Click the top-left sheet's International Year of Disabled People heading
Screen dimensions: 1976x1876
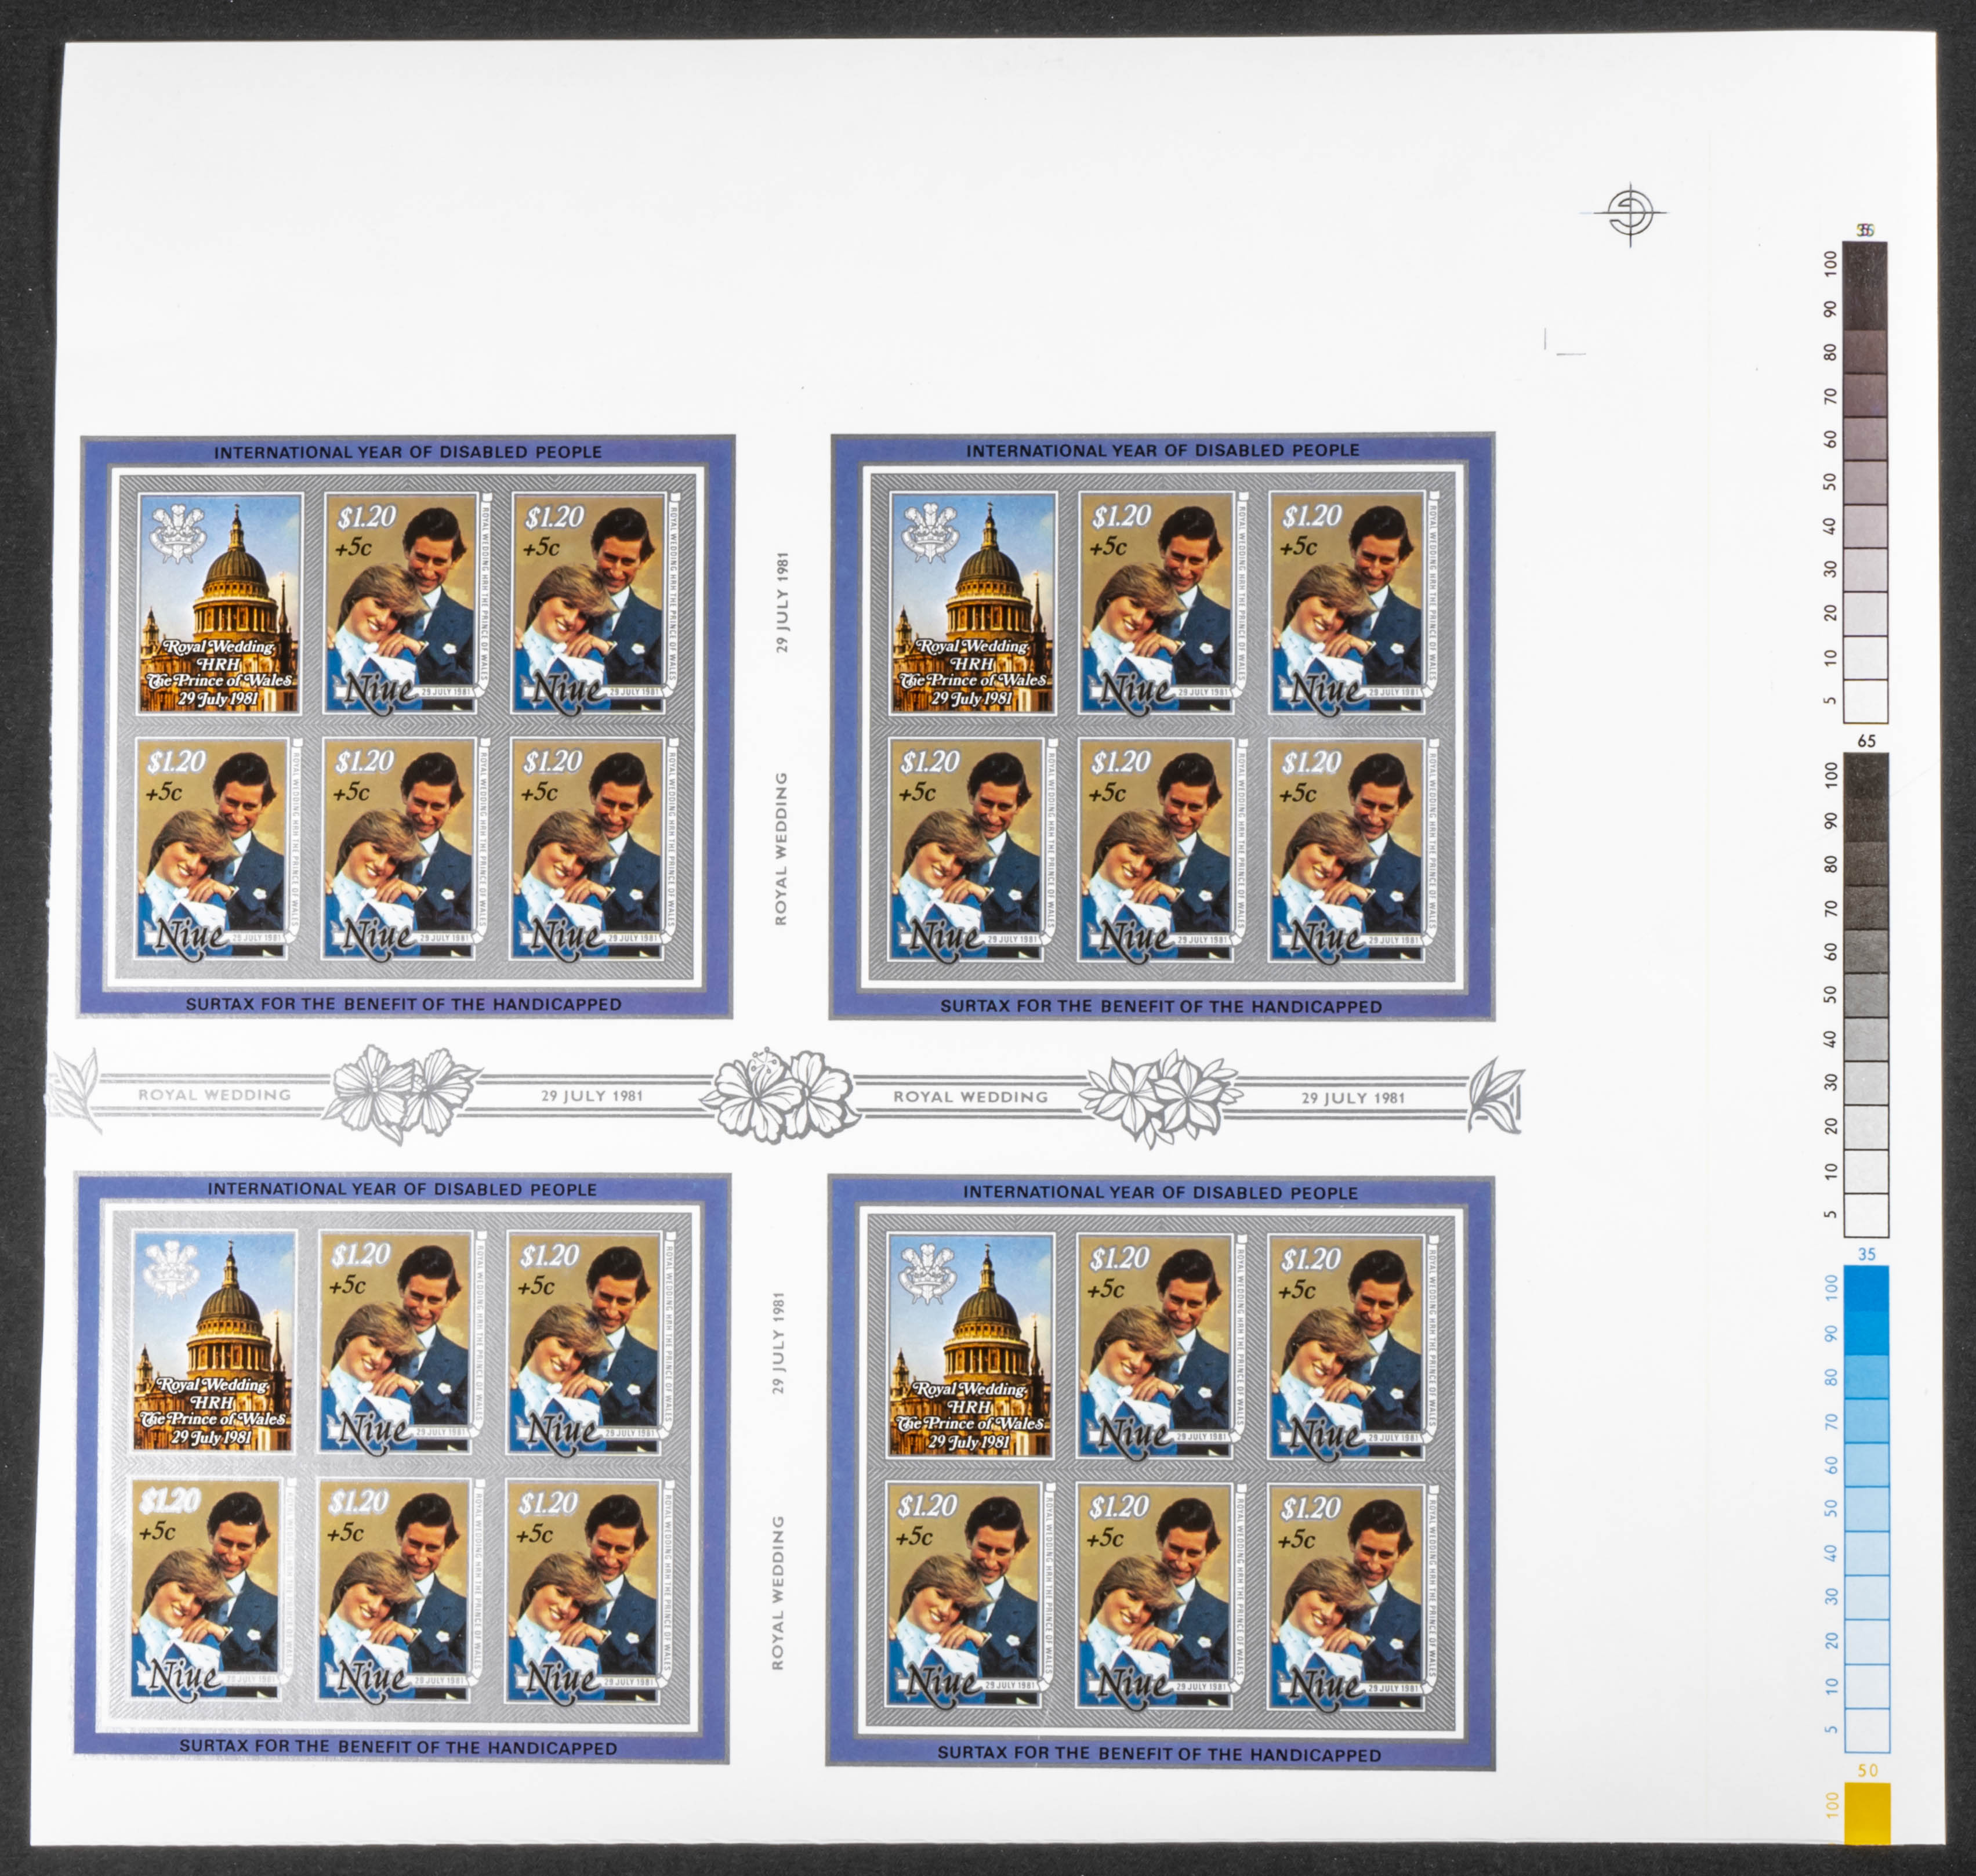[408, 452]
